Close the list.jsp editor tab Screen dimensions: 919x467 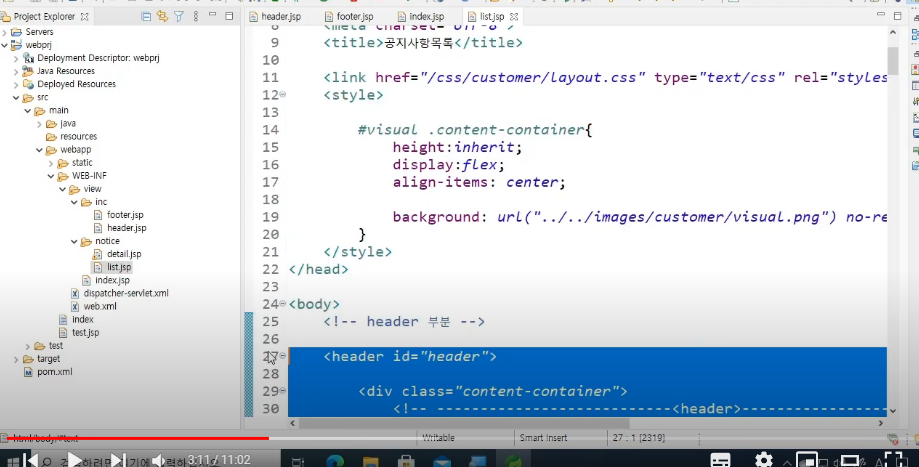514,16
